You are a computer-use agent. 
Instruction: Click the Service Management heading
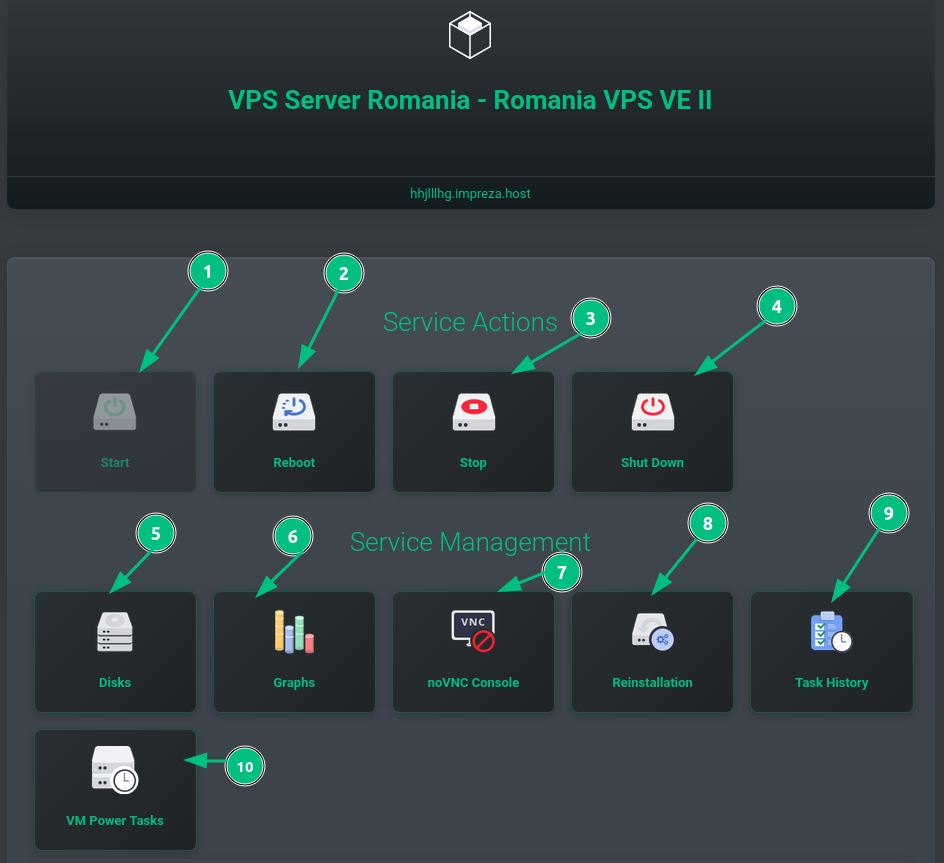click(x=470, y=541)
